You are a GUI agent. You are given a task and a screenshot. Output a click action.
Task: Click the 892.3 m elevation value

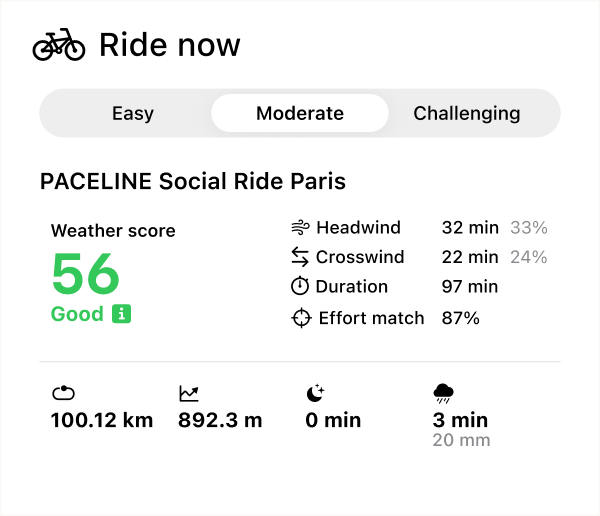220,420
